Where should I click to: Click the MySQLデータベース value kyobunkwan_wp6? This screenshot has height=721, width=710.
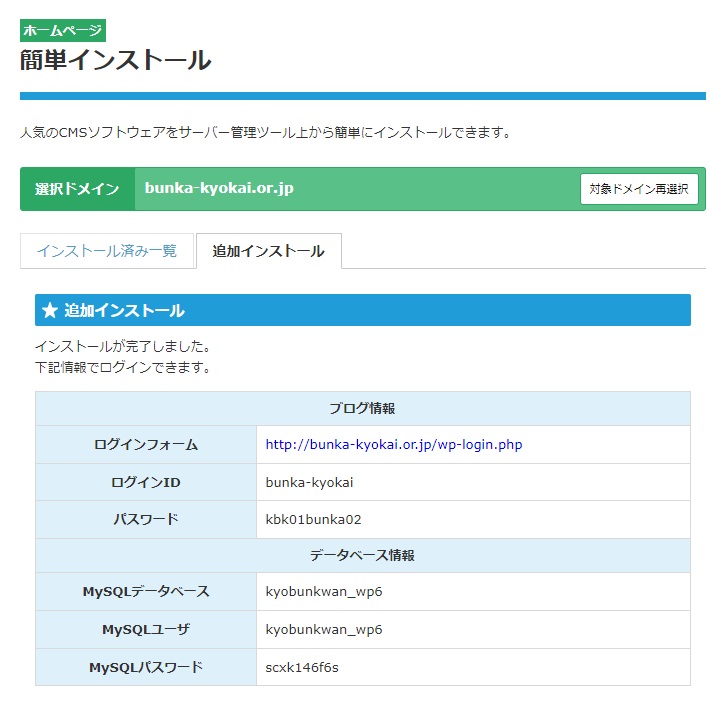coord(324,592)
